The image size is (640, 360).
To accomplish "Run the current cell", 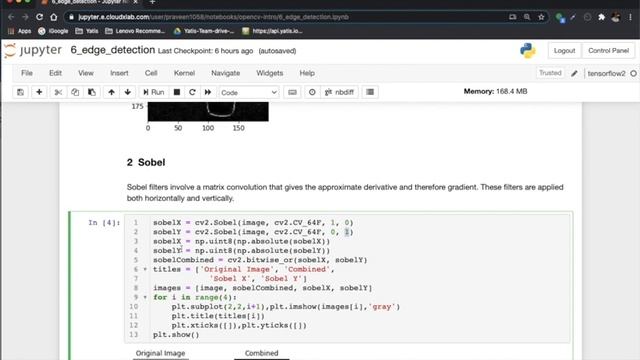I will click(x=153, y=92).
